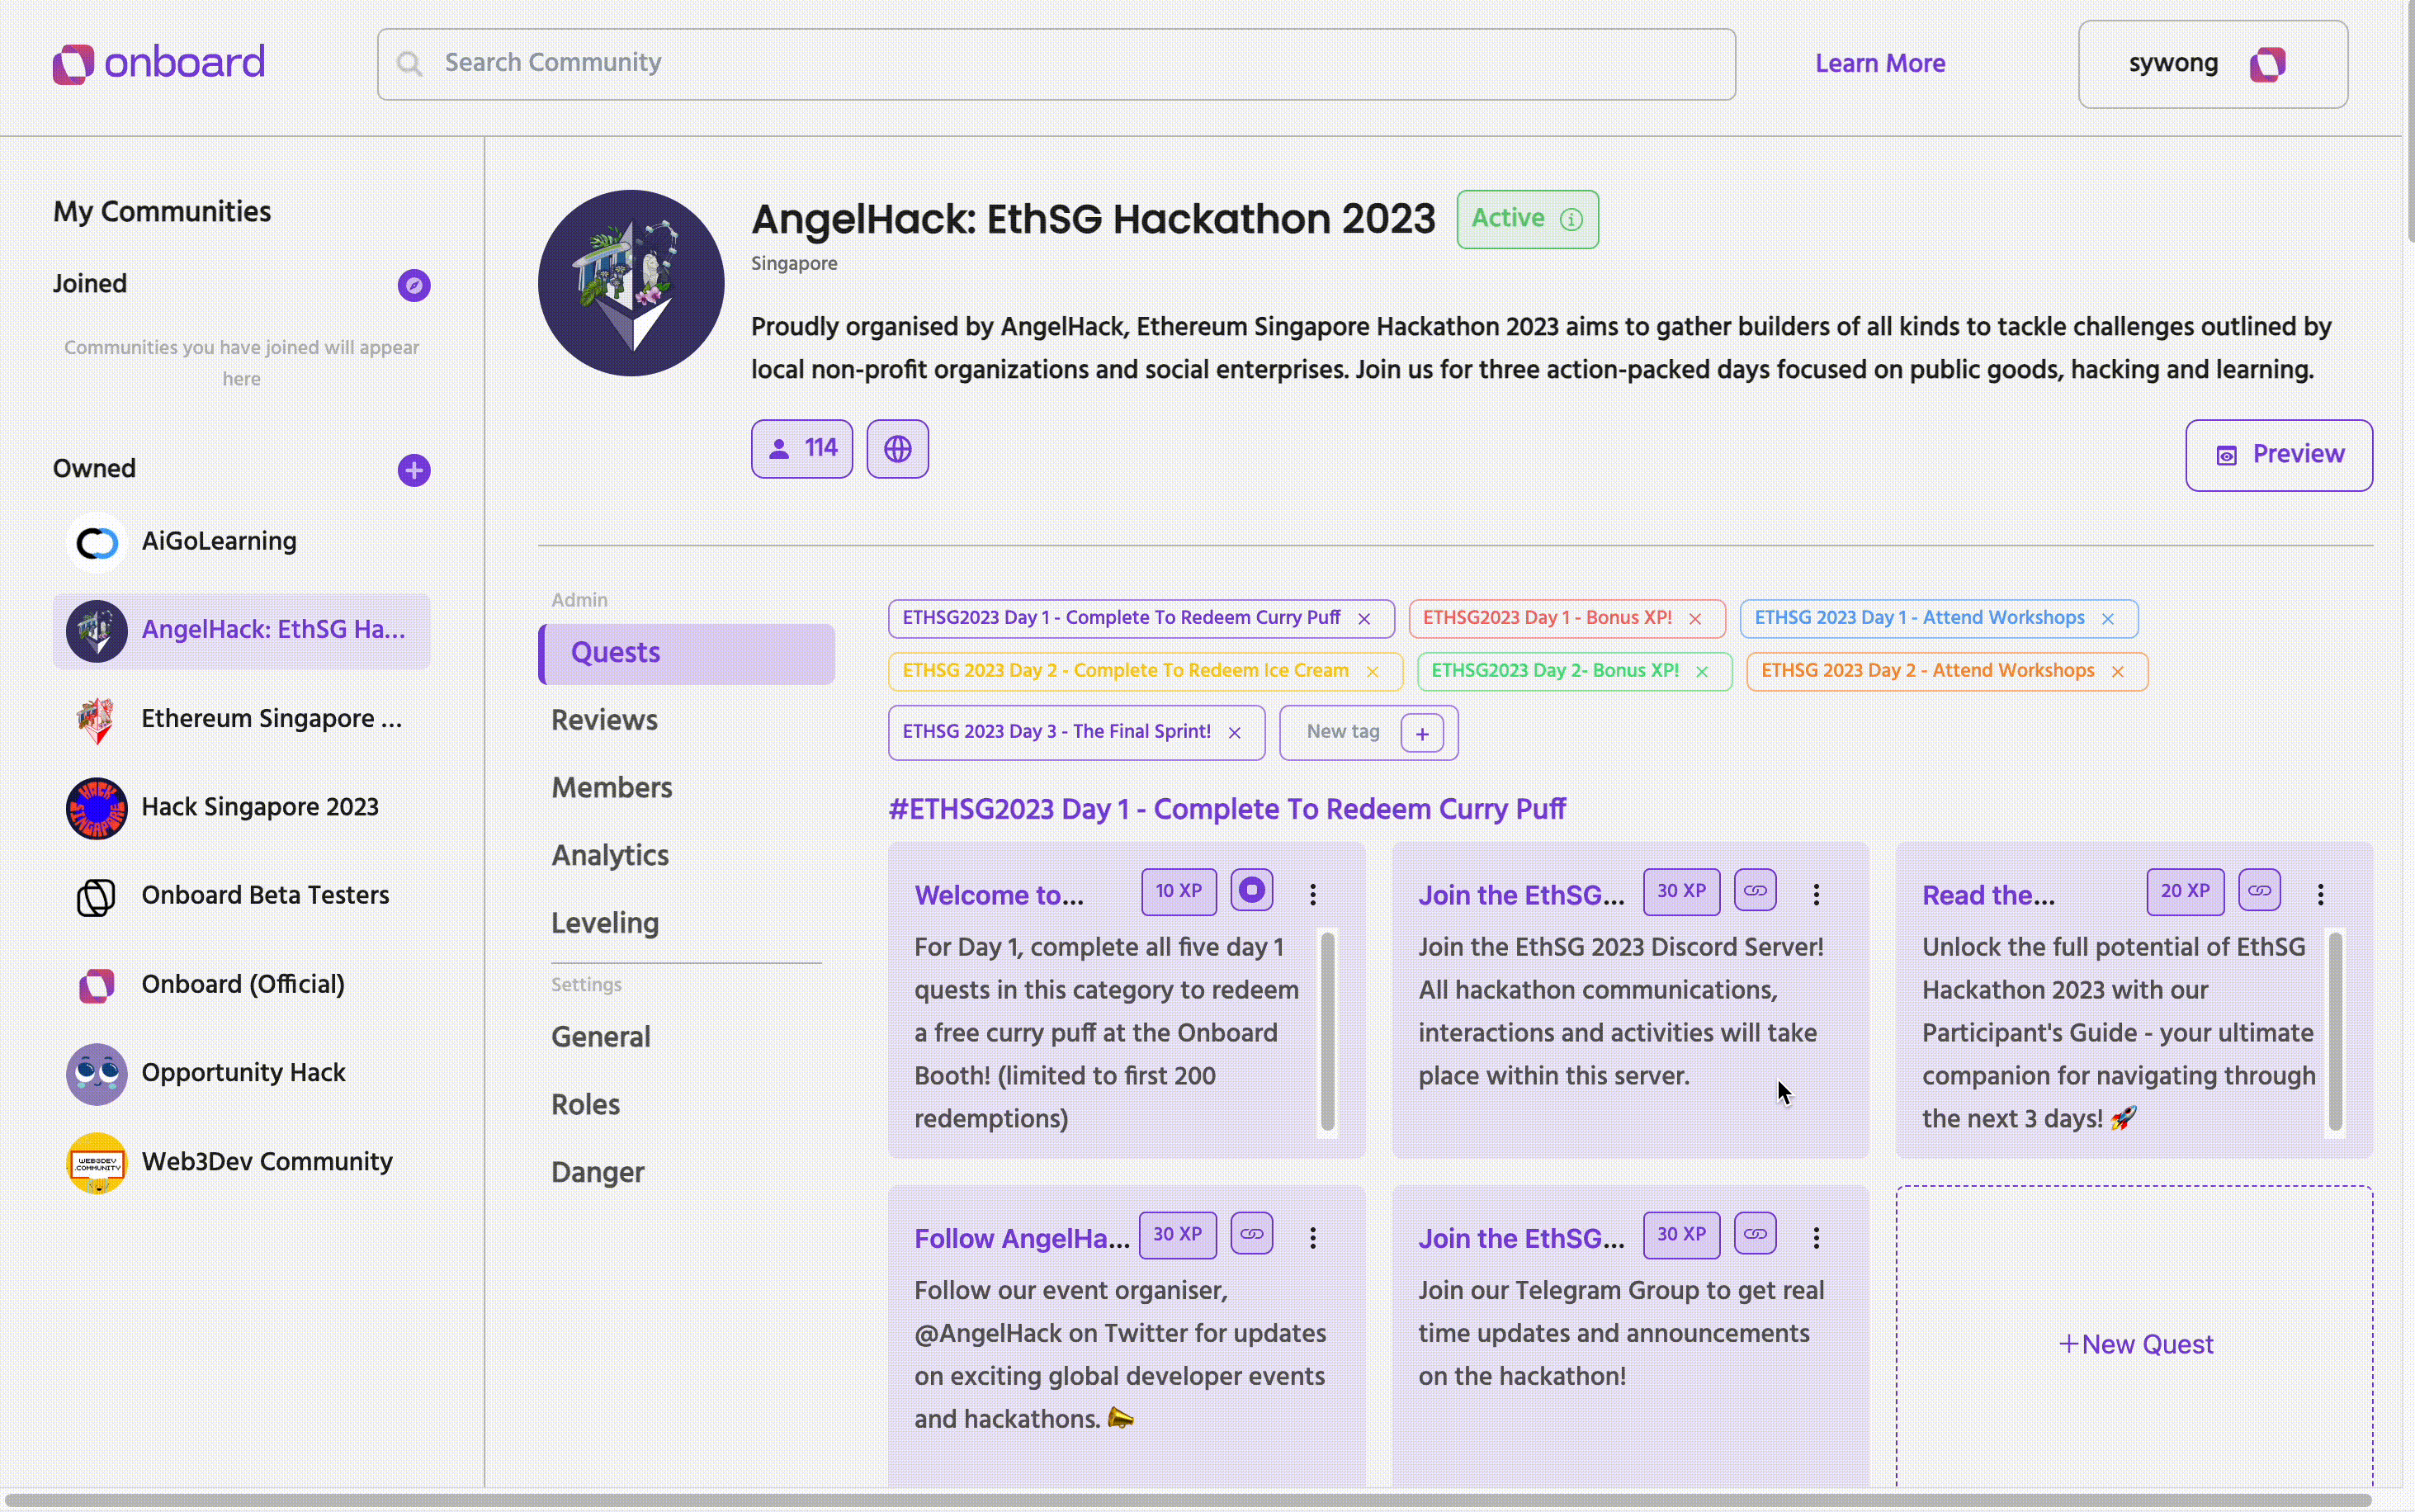Click the Onboard icon on Welcome to quest

pyautogui.click(x=1251, y=890)
